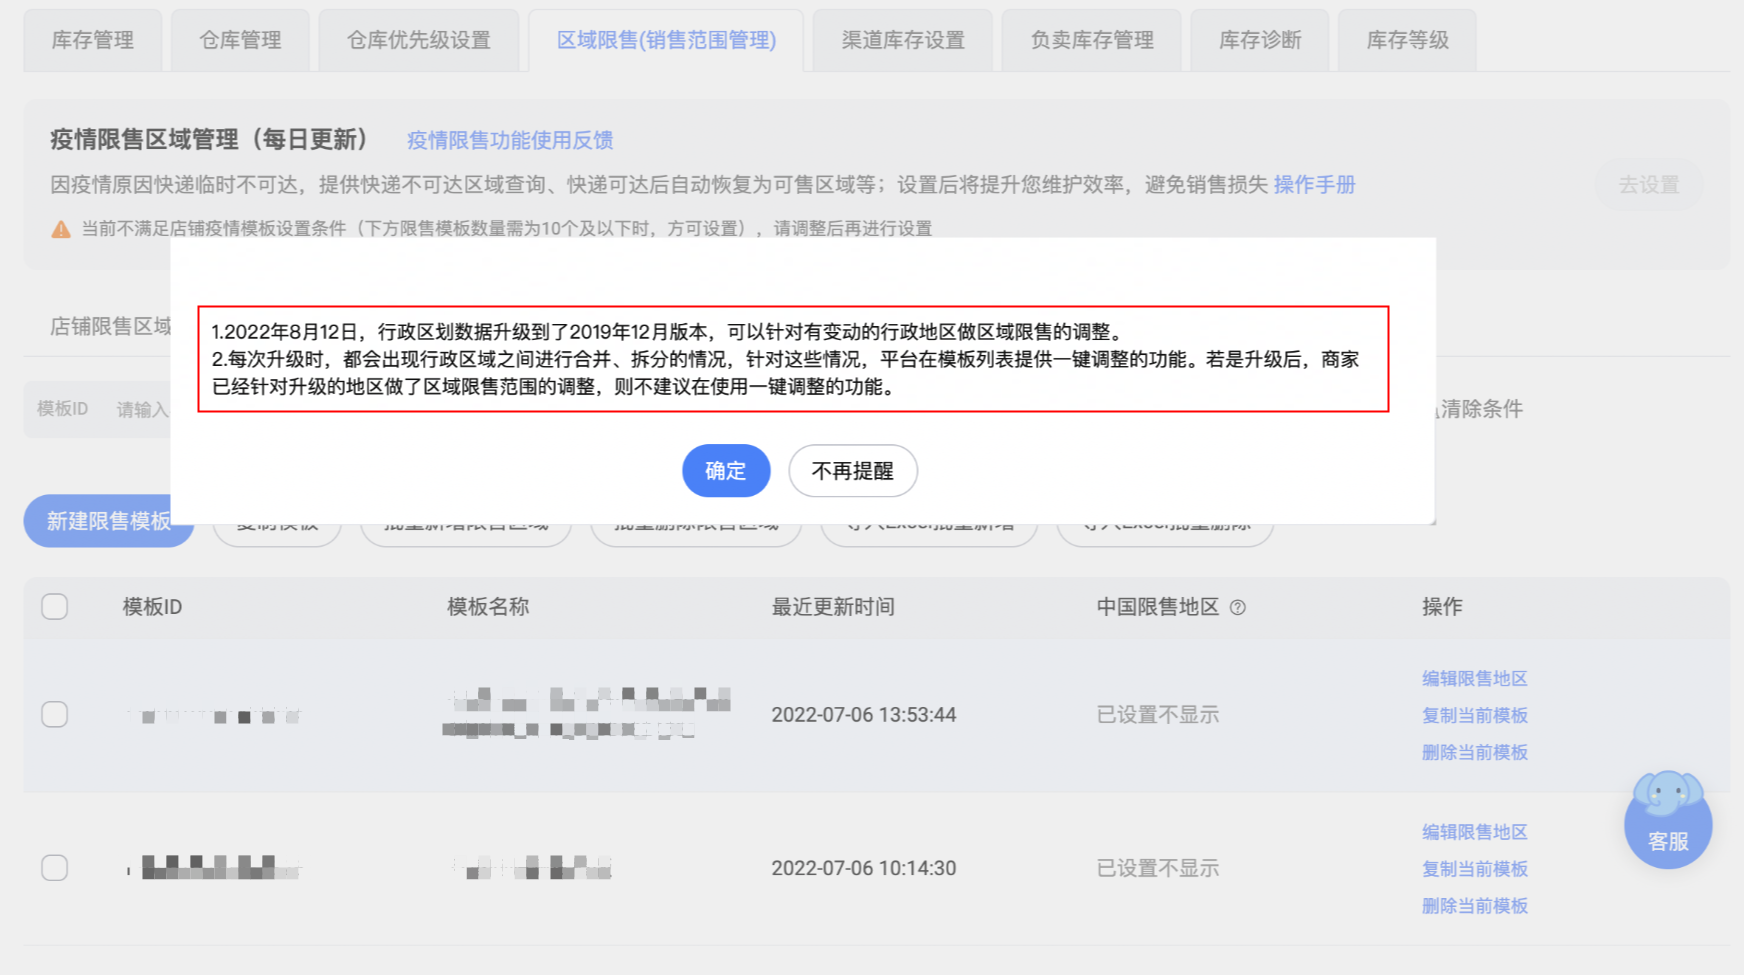
Task: Click 删除当前模板 for the 13:53:44 row
Action: click(1475, 753)
